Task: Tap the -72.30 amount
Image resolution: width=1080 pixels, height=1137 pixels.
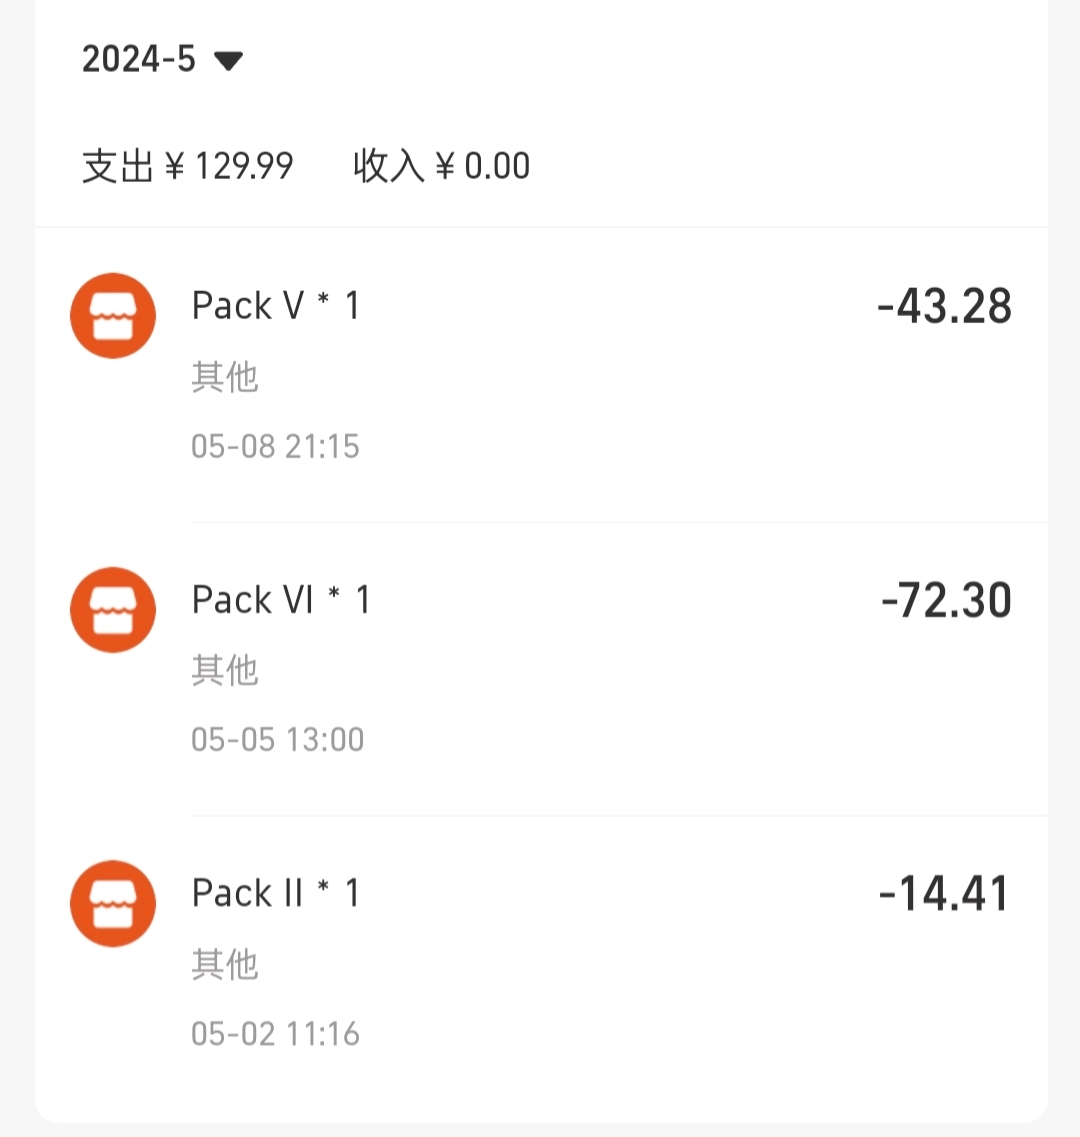Action: point(946,600)
